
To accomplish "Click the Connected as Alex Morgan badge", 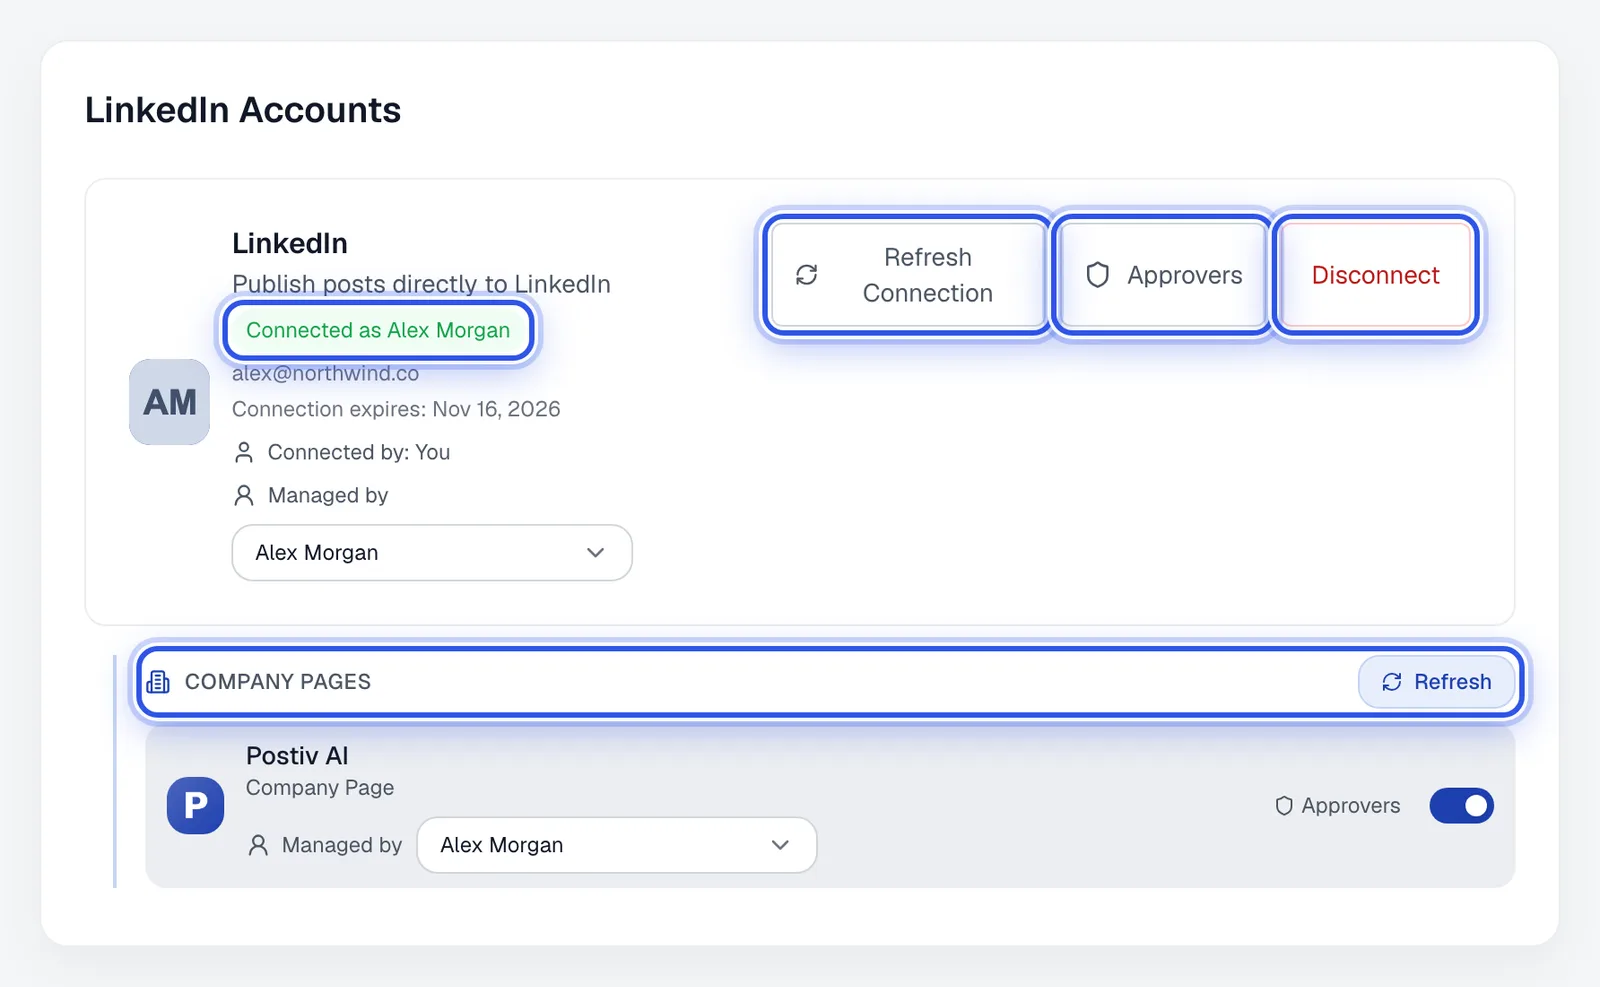I will click(x=378, y=331).
